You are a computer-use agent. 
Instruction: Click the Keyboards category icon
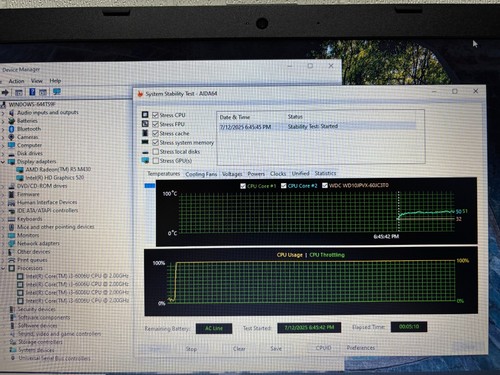click(x=12, y=219)
